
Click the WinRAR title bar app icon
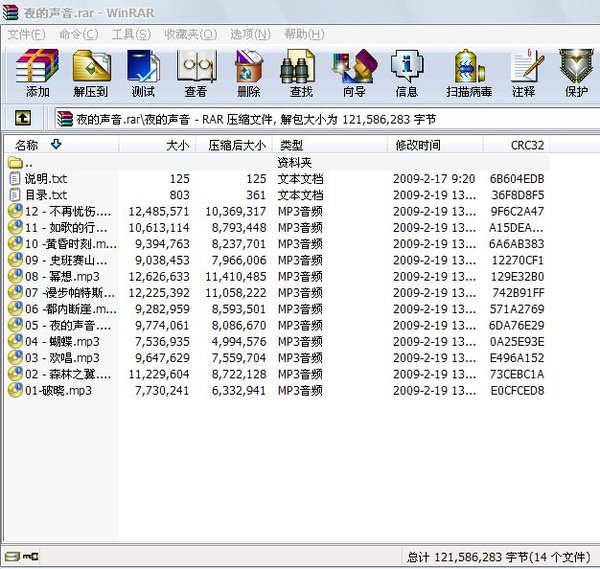click(x=11, y=12)
